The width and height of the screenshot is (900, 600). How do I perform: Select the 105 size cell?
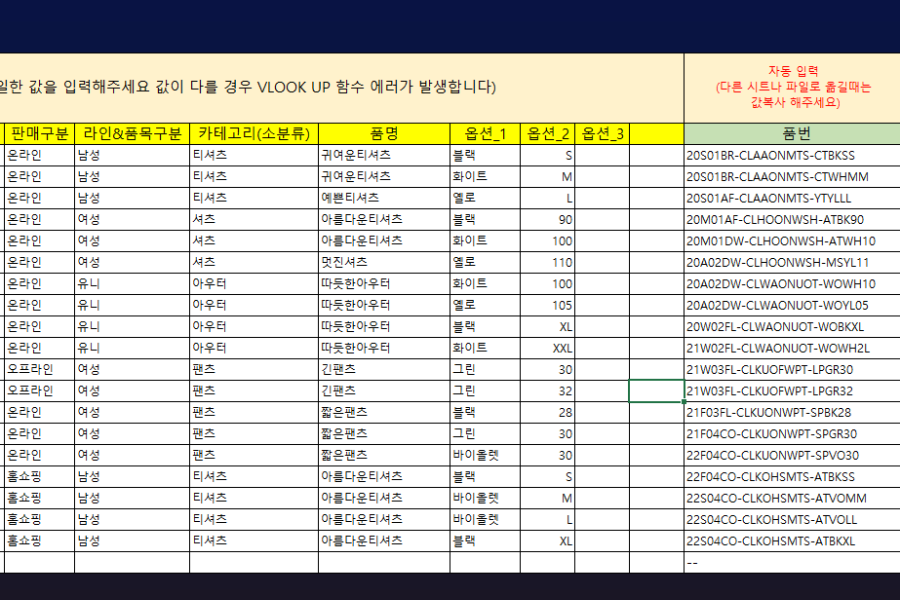[x=548, y=305]
